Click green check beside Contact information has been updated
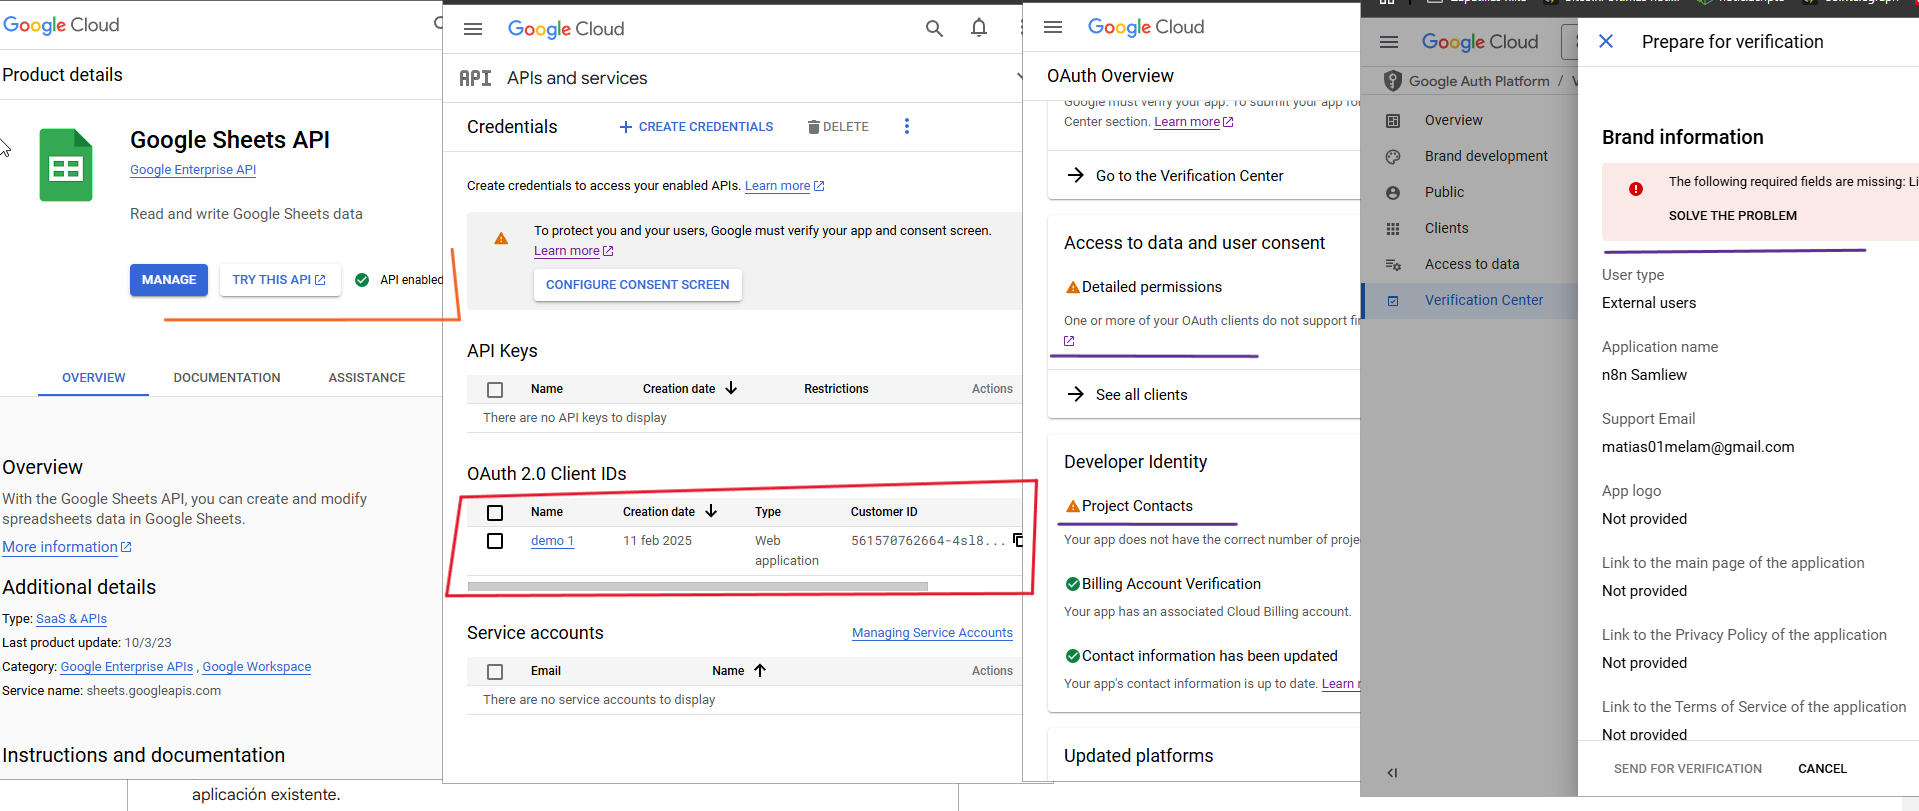Viewport: 1919px width, 811px height. pos(1072,656)
